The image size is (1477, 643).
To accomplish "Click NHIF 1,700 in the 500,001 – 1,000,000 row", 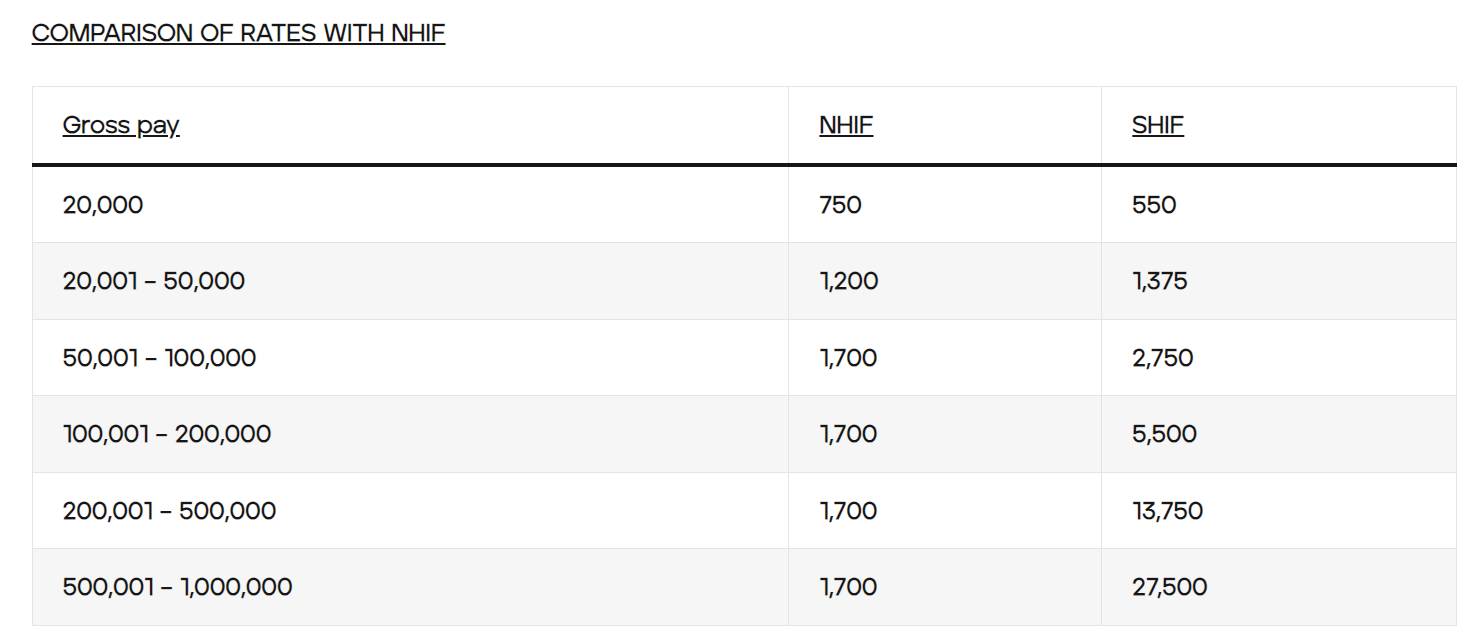I will [848, 587].
